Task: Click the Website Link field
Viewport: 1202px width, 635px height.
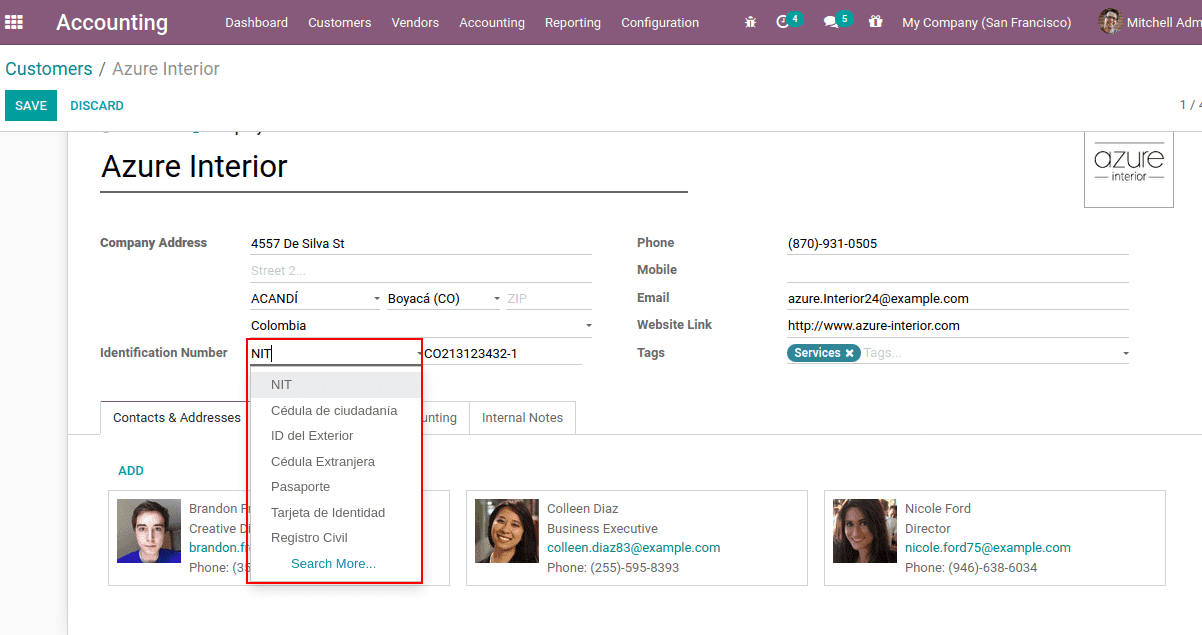Action: 958,326
